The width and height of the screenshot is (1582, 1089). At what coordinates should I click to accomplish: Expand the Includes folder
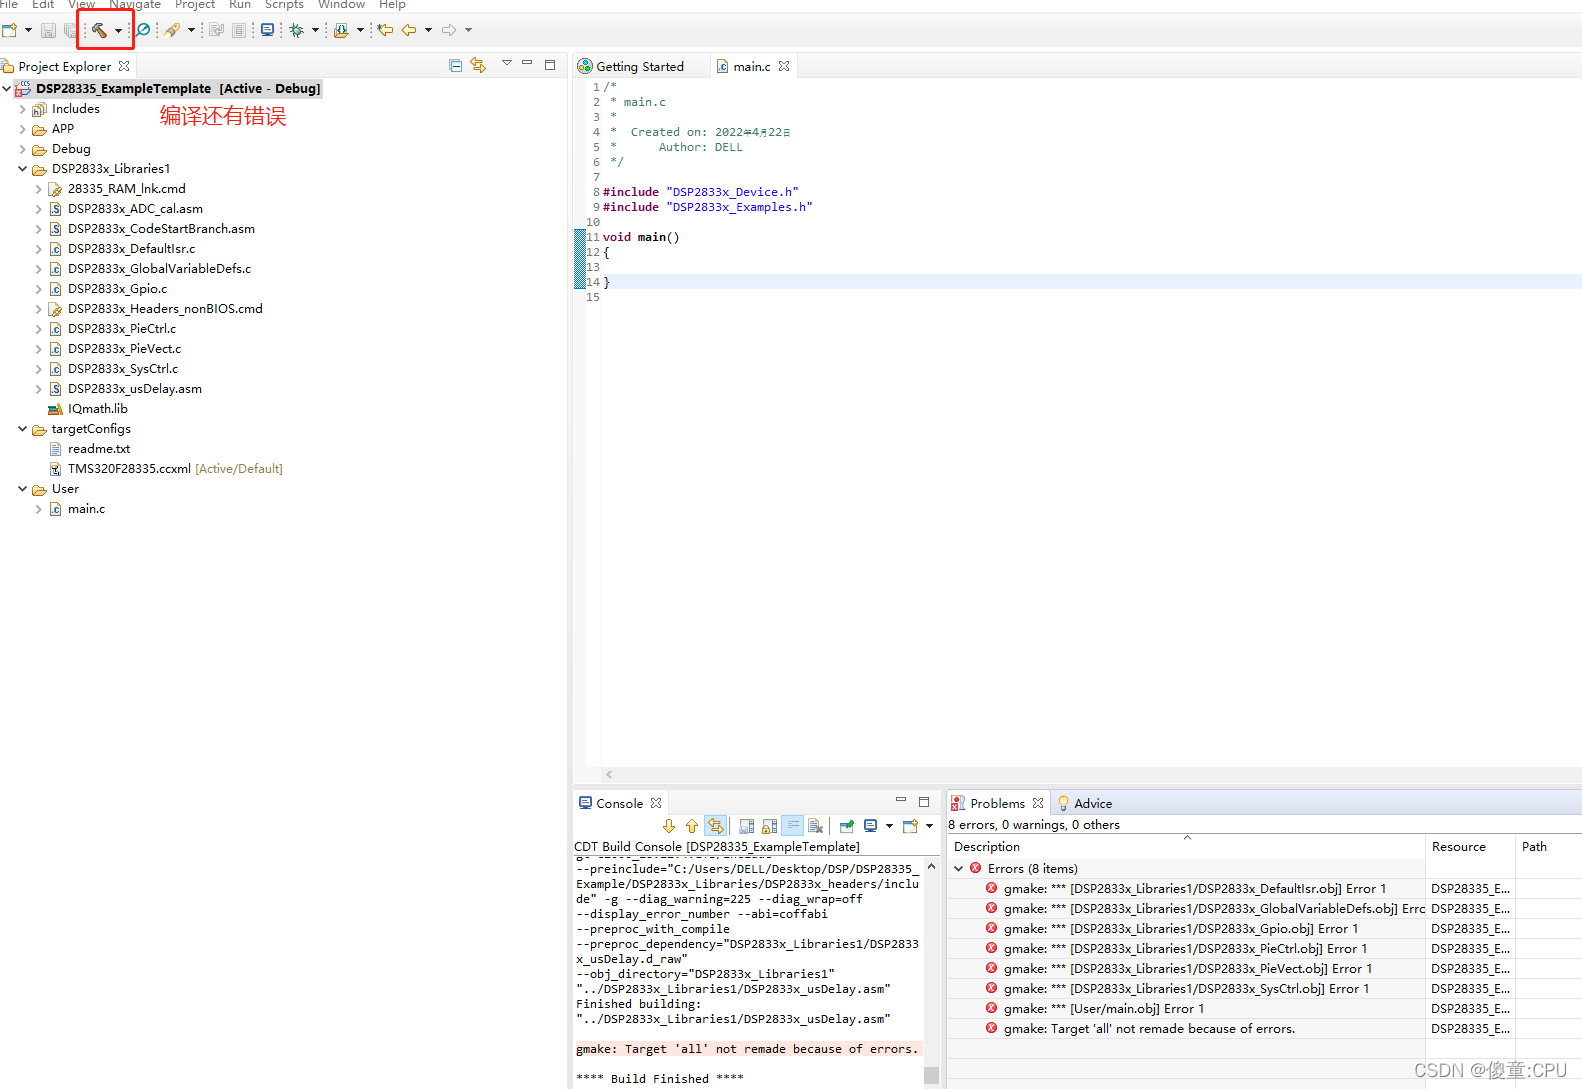[22, 109]
